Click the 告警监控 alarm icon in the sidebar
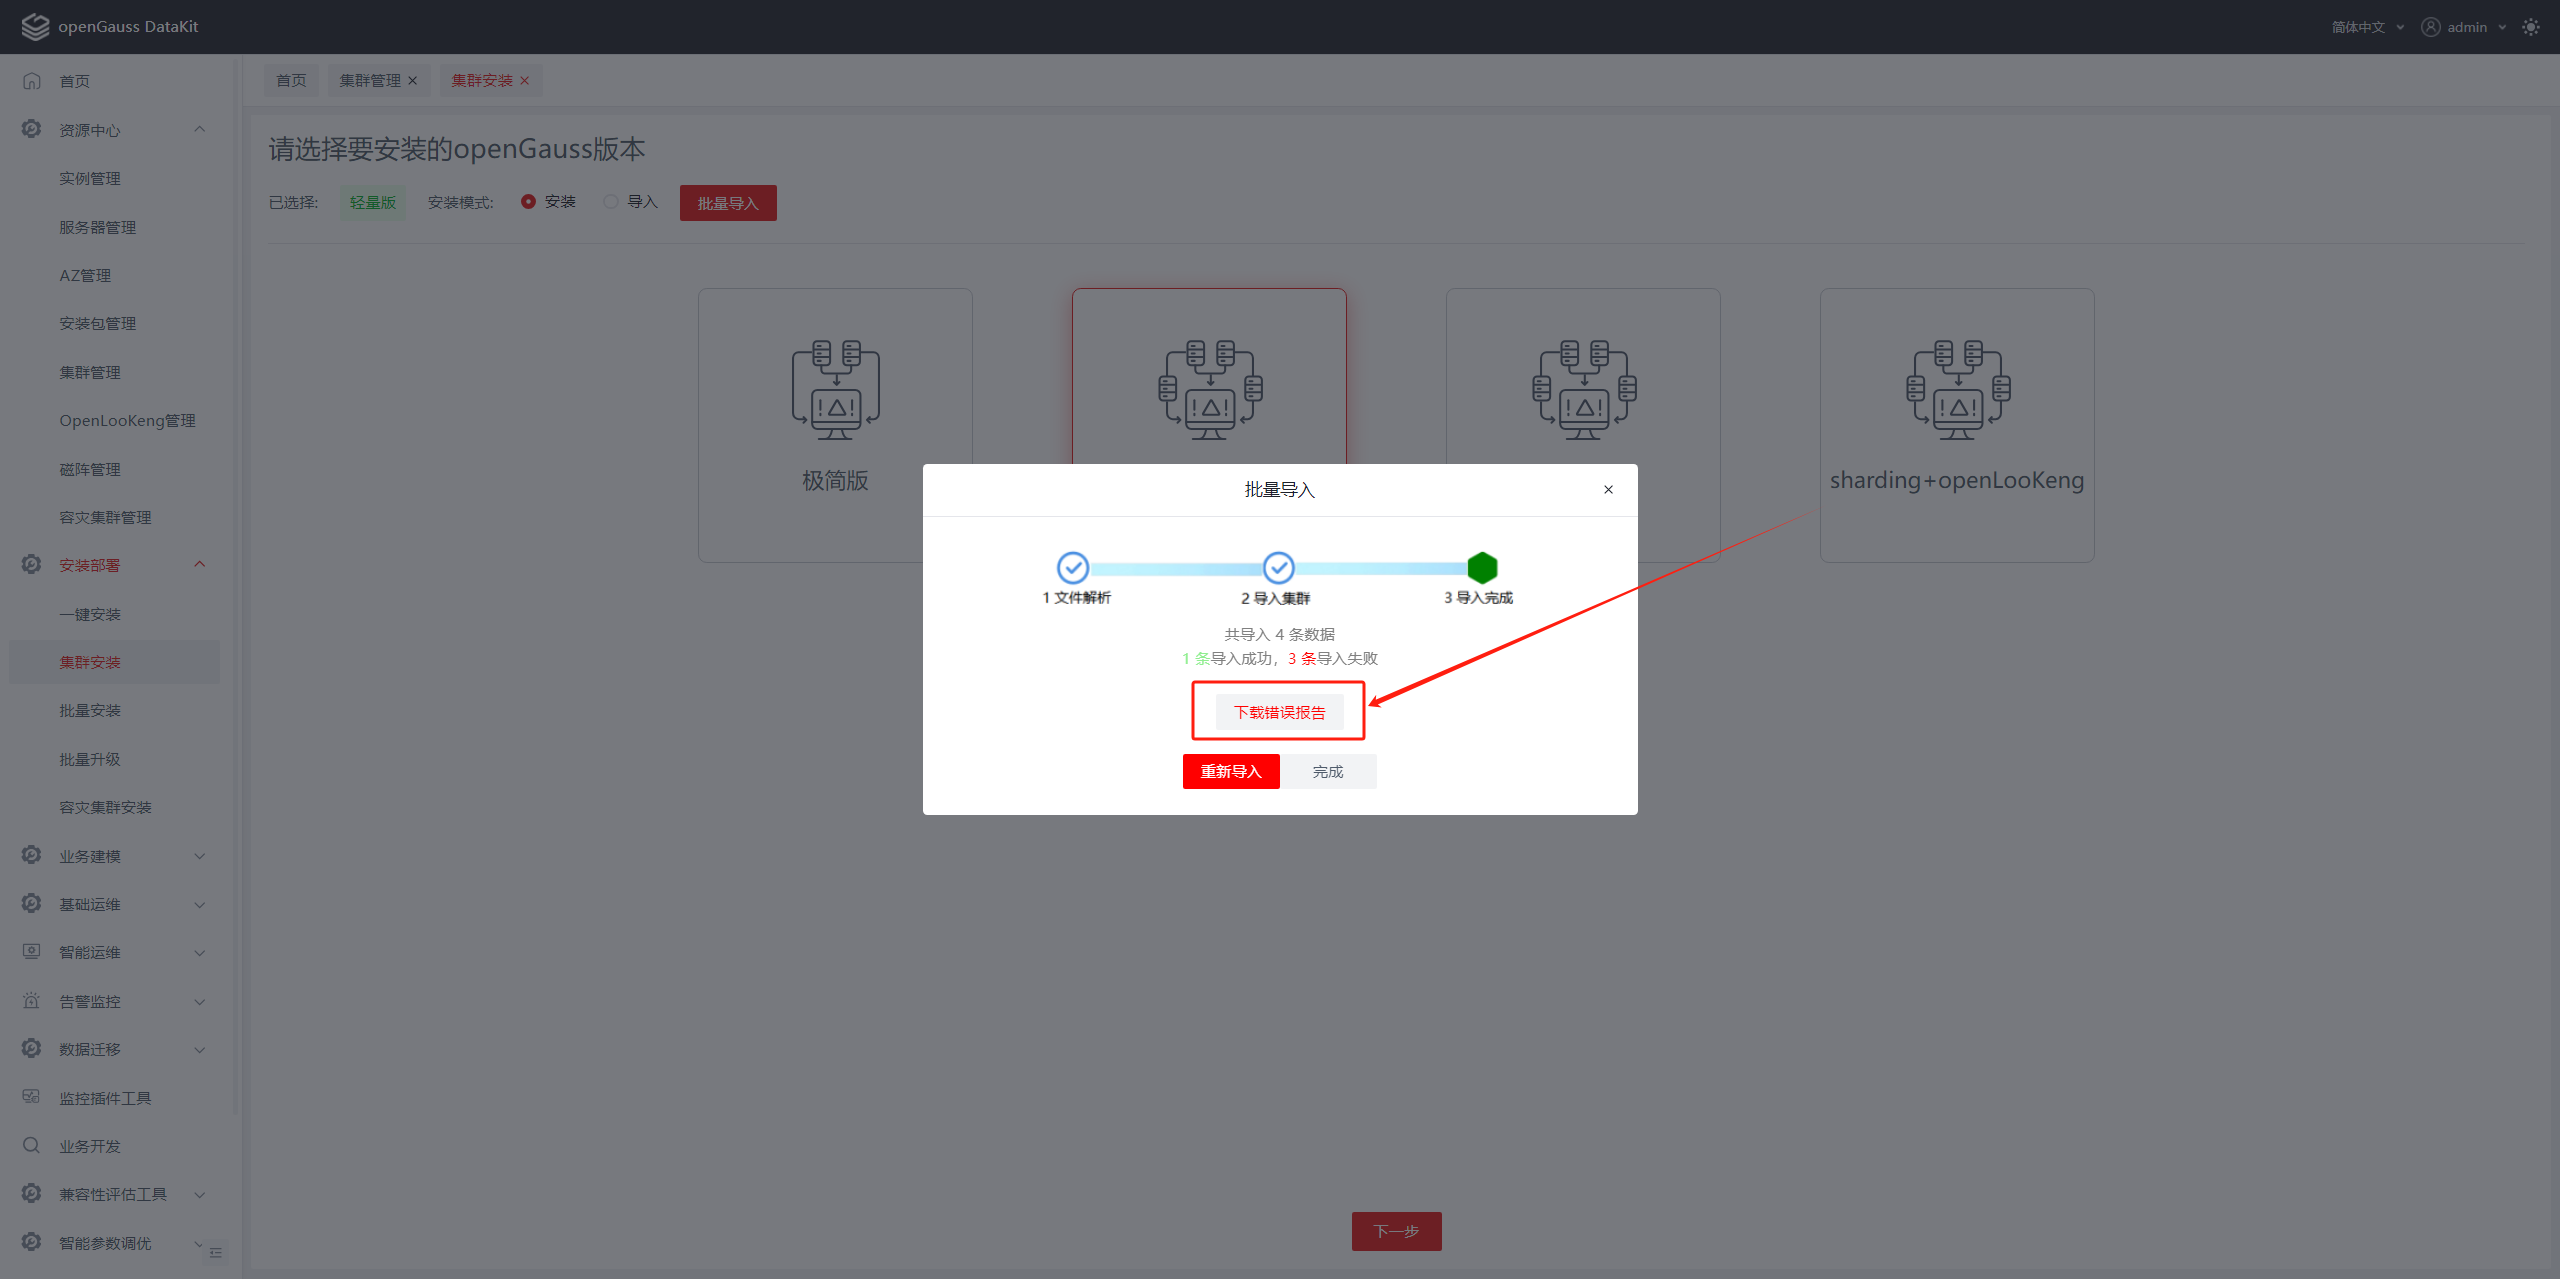 coord(32,1000)
